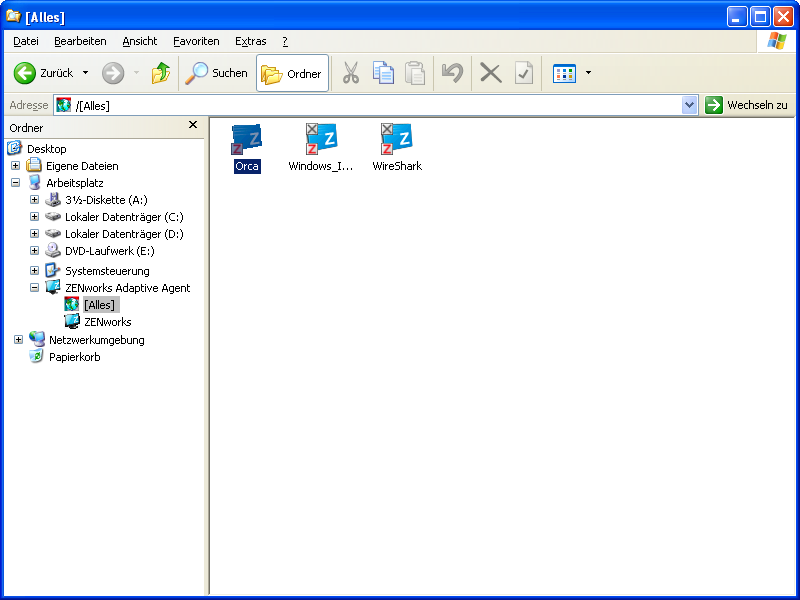Toggle the Ordner folders pane button
The width and height of the screenshot is (800, 600).
[292, 73]
